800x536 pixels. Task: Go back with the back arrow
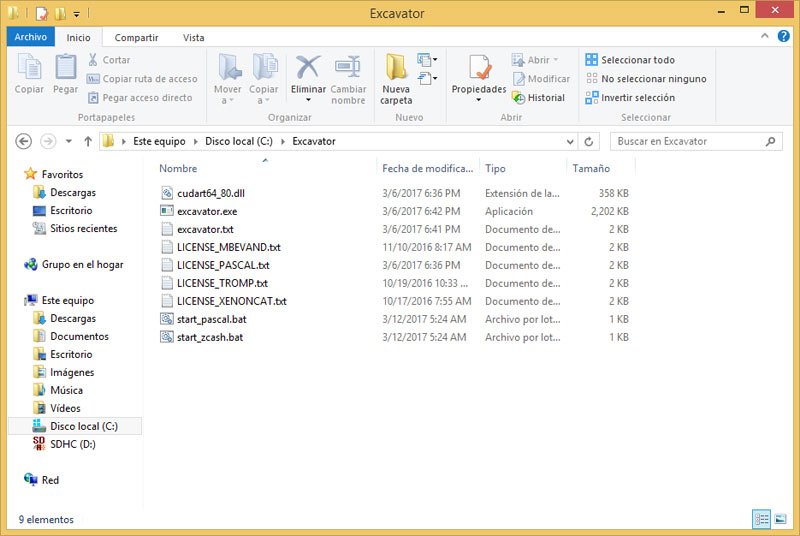pyautogui.click(x=23, y=141)
